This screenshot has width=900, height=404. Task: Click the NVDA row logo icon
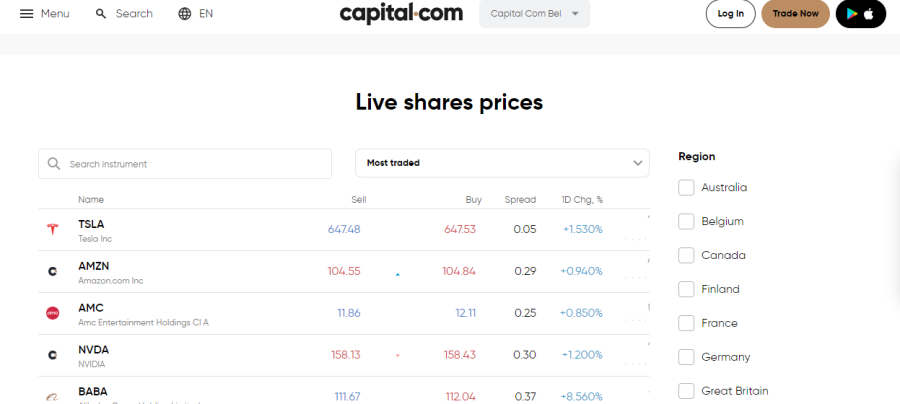coord(52,355)
